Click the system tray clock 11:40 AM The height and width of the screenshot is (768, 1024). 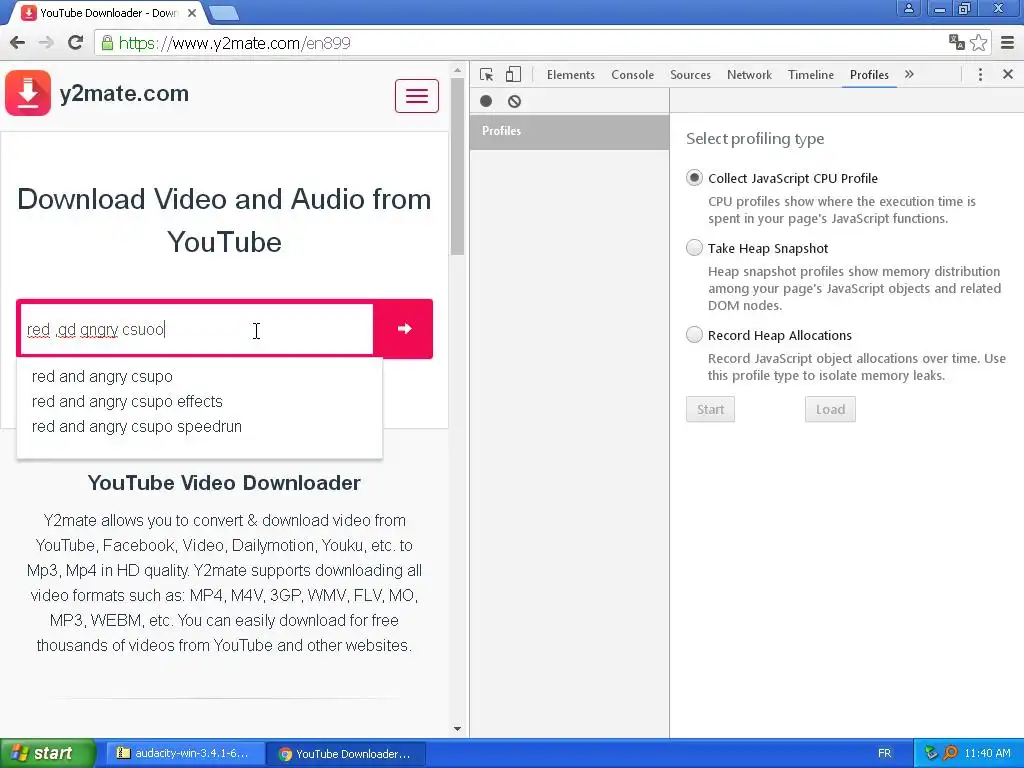tap(987, 754)
